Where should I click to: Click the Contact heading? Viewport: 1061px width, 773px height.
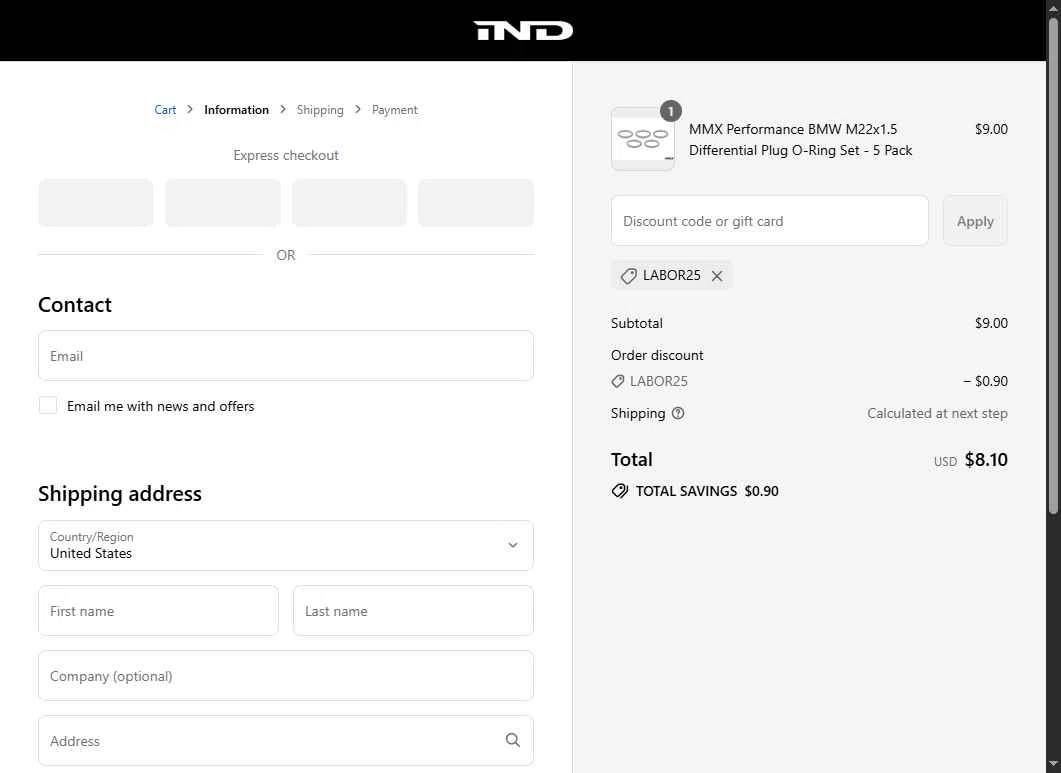75,305
